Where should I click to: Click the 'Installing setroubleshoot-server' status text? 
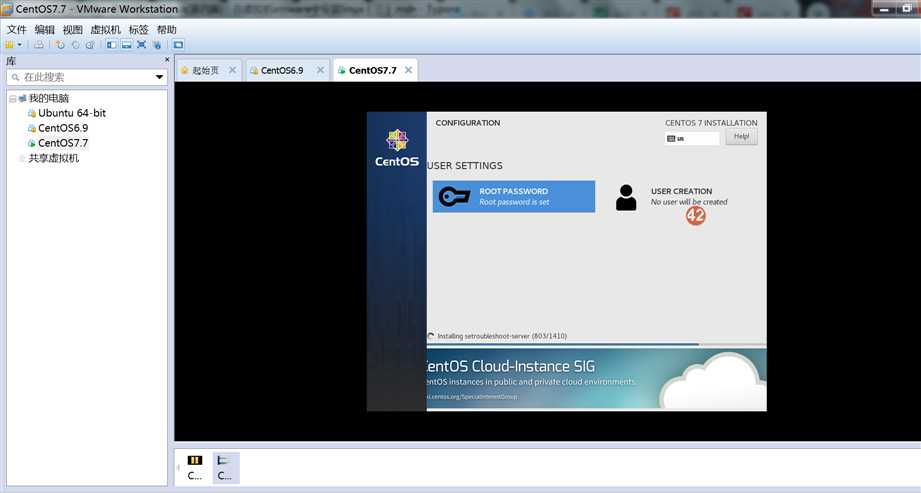(x=502, y=336)
